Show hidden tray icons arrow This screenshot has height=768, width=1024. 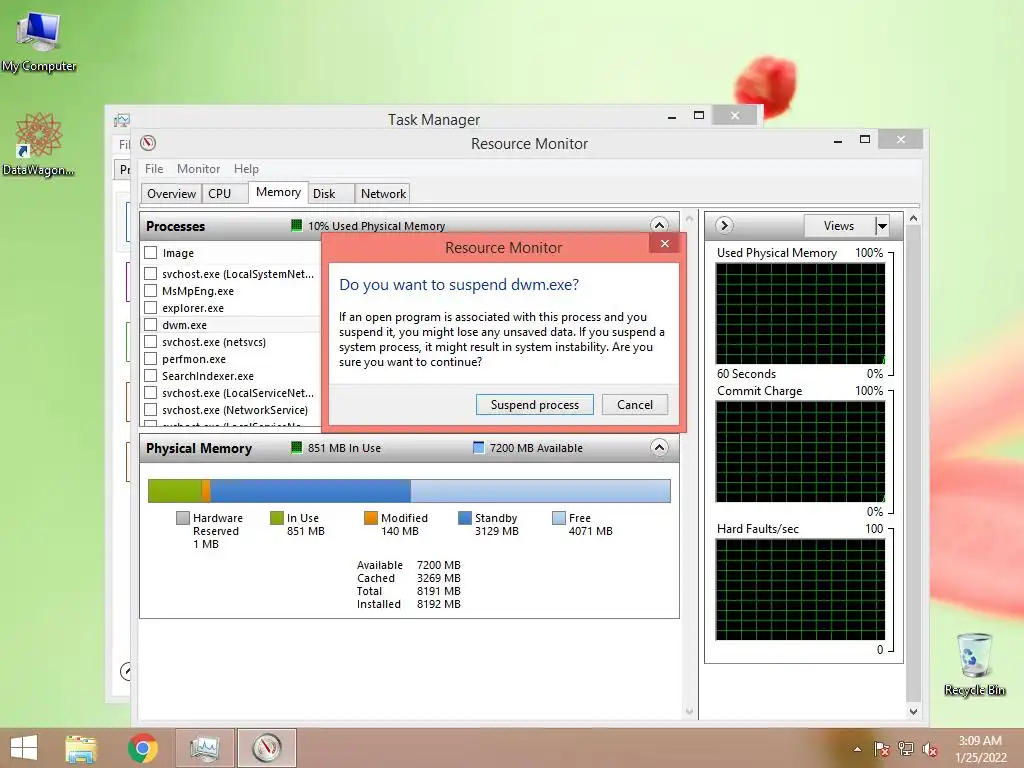857,749
